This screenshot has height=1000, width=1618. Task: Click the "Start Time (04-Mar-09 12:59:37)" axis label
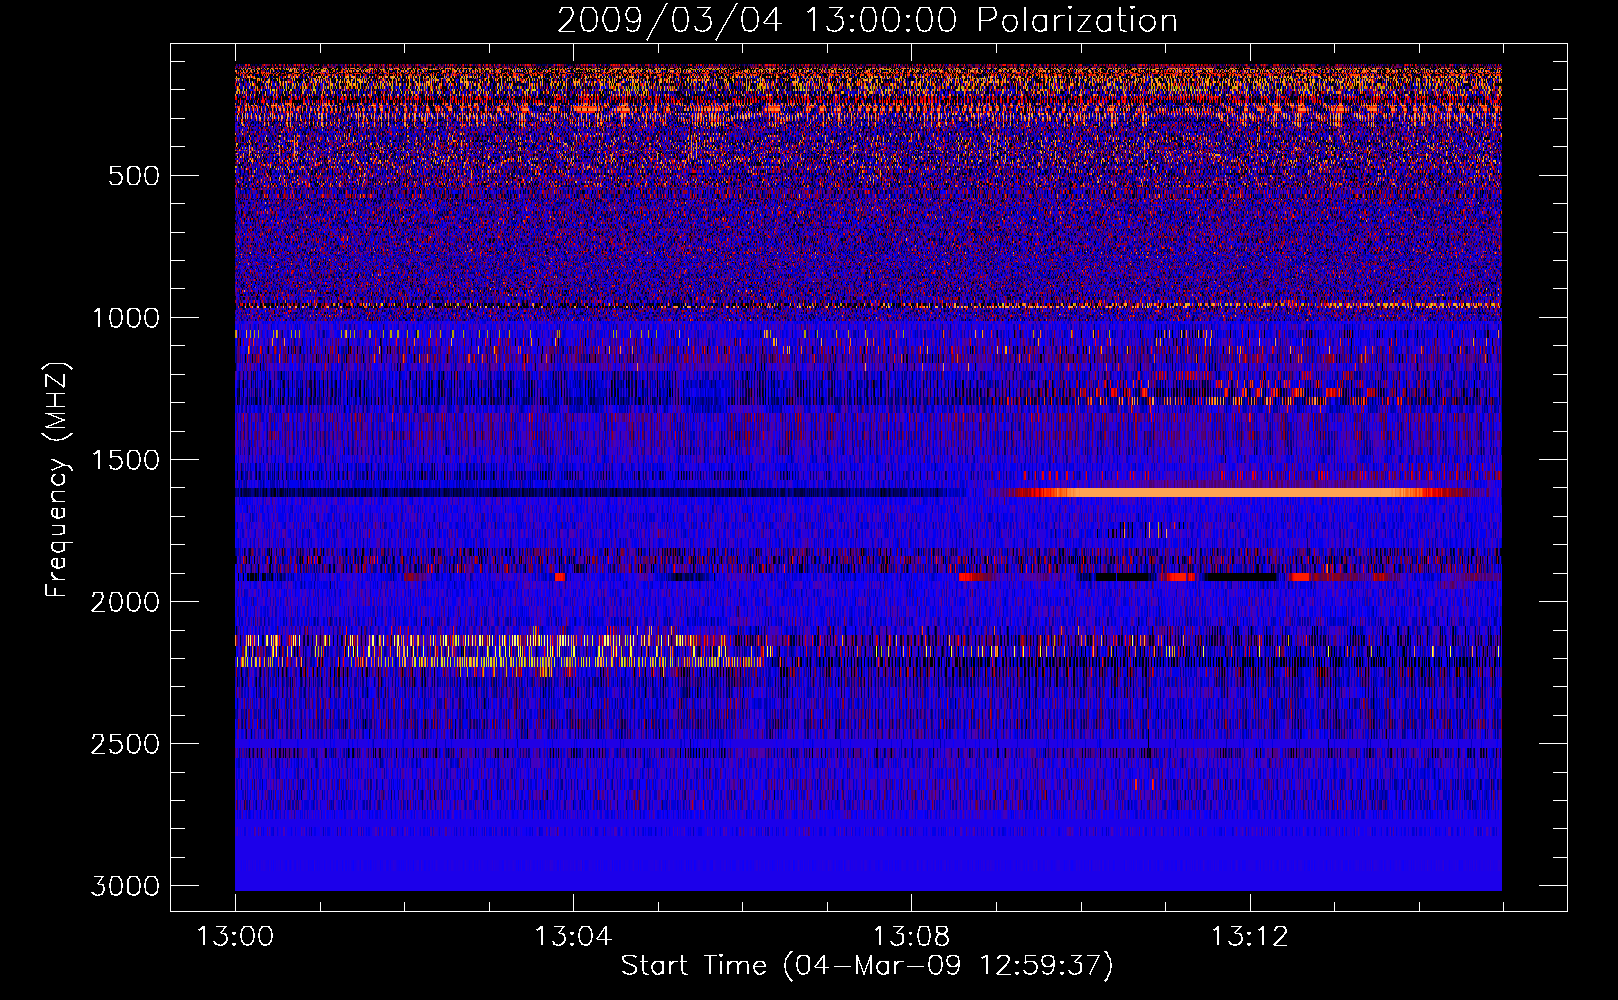(x=867, y=966)
